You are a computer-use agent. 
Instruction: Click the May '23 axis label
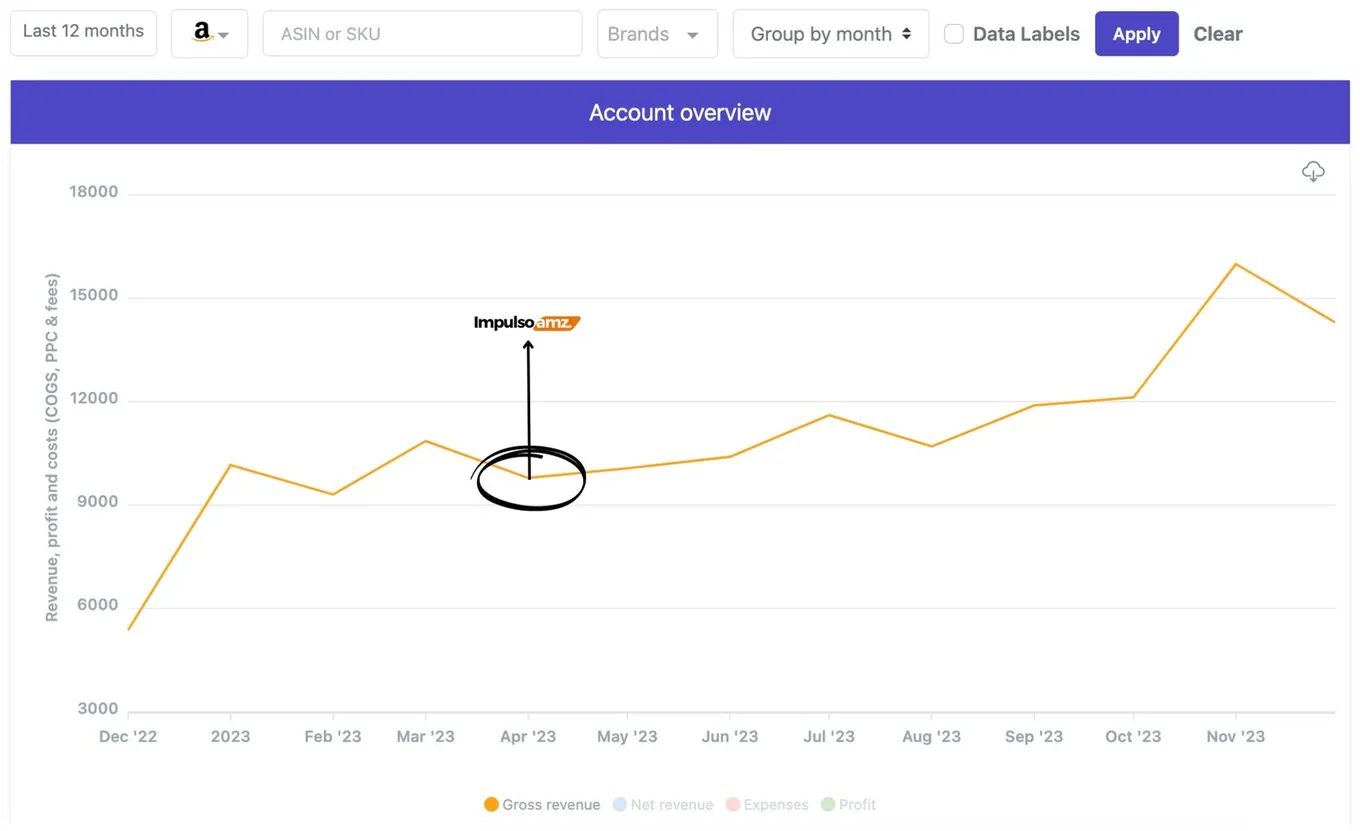pos(627,737)
